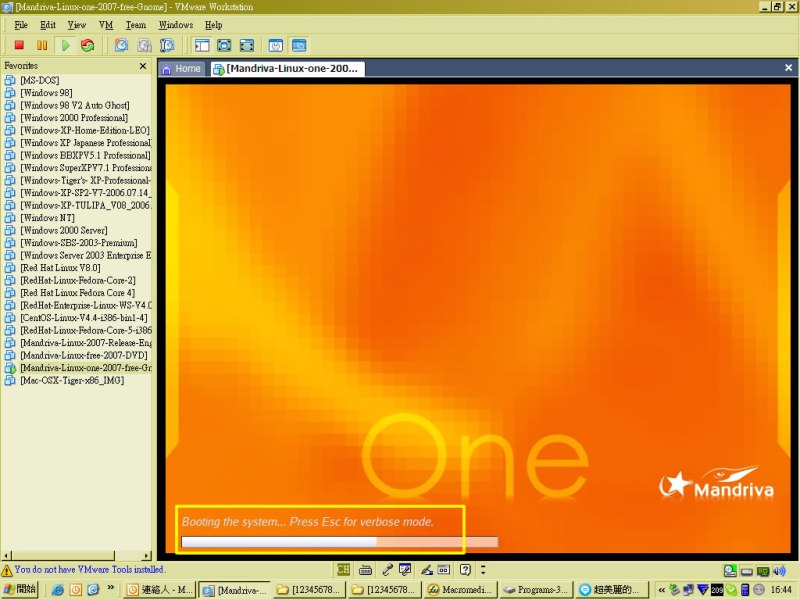Close the Favorites panel
This screenshot has height=600, width=800.
[x=143, y=66]
